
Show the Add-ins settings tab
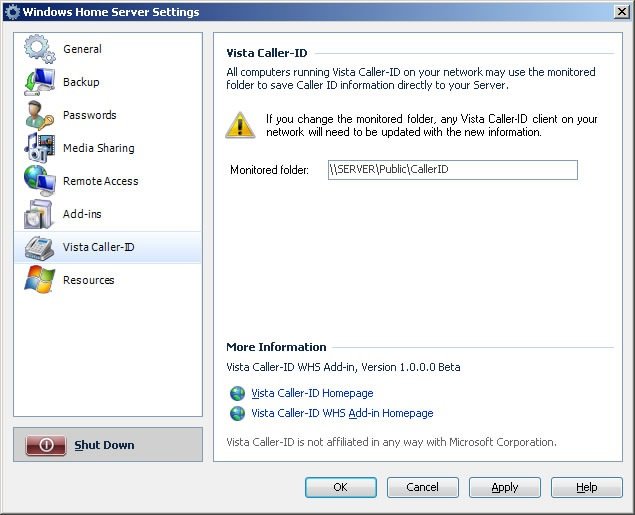(x=82, y=214)
